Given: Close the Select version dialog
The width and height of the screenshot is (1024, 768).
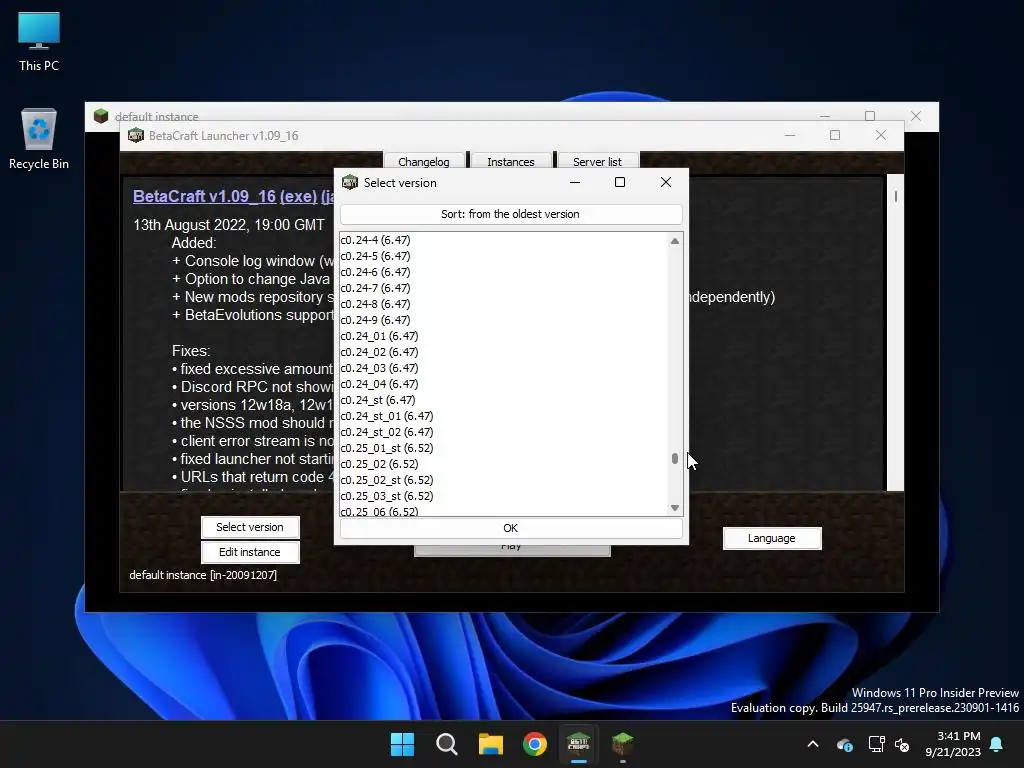Looking at the screenshot, I should (x=665, y=182).
